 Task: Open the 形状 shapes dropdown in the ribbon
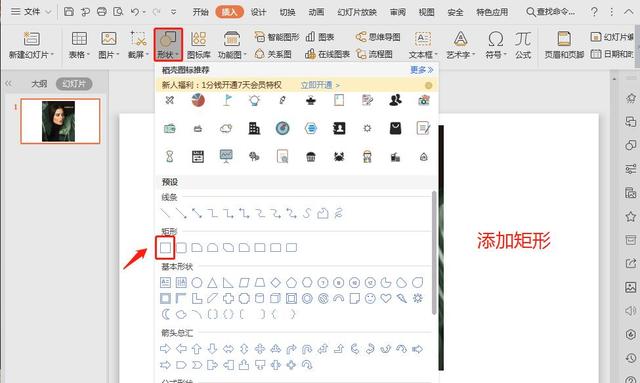pos(168,45)
